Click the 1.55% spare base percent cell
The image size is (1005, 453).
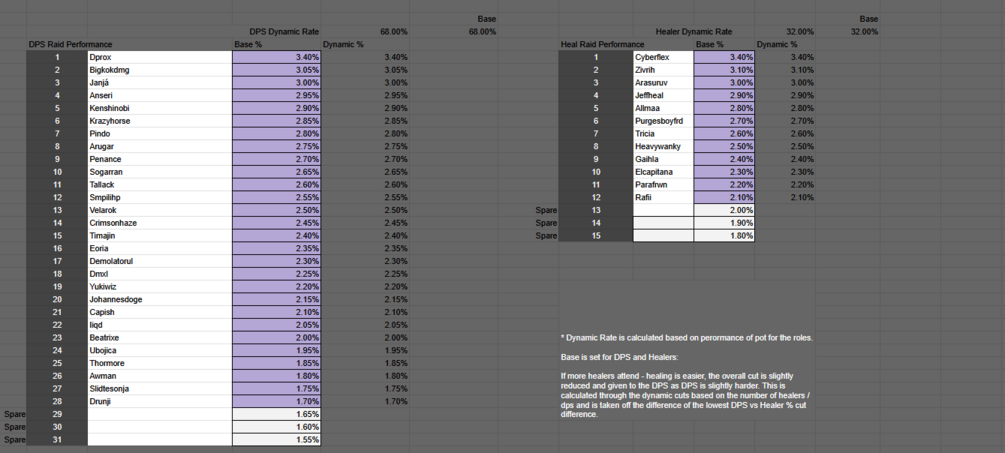[x=276, y=440]
